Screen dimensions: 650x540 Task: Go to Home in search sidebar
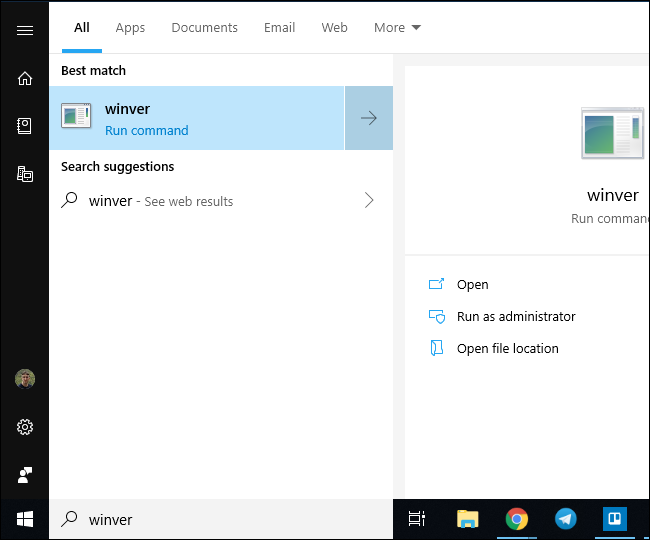tap(25, 78)
